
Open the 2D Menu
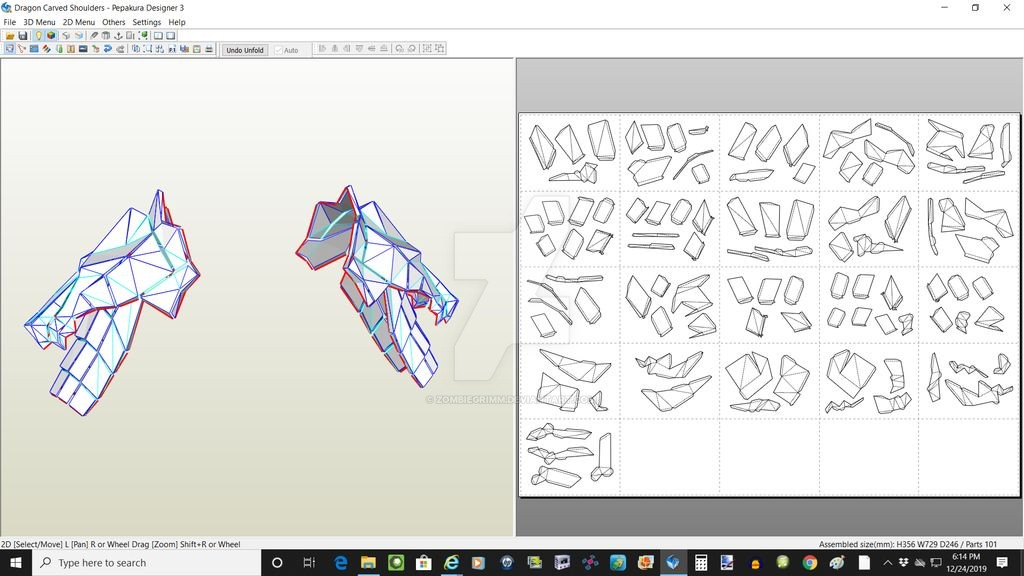point(78,22)
